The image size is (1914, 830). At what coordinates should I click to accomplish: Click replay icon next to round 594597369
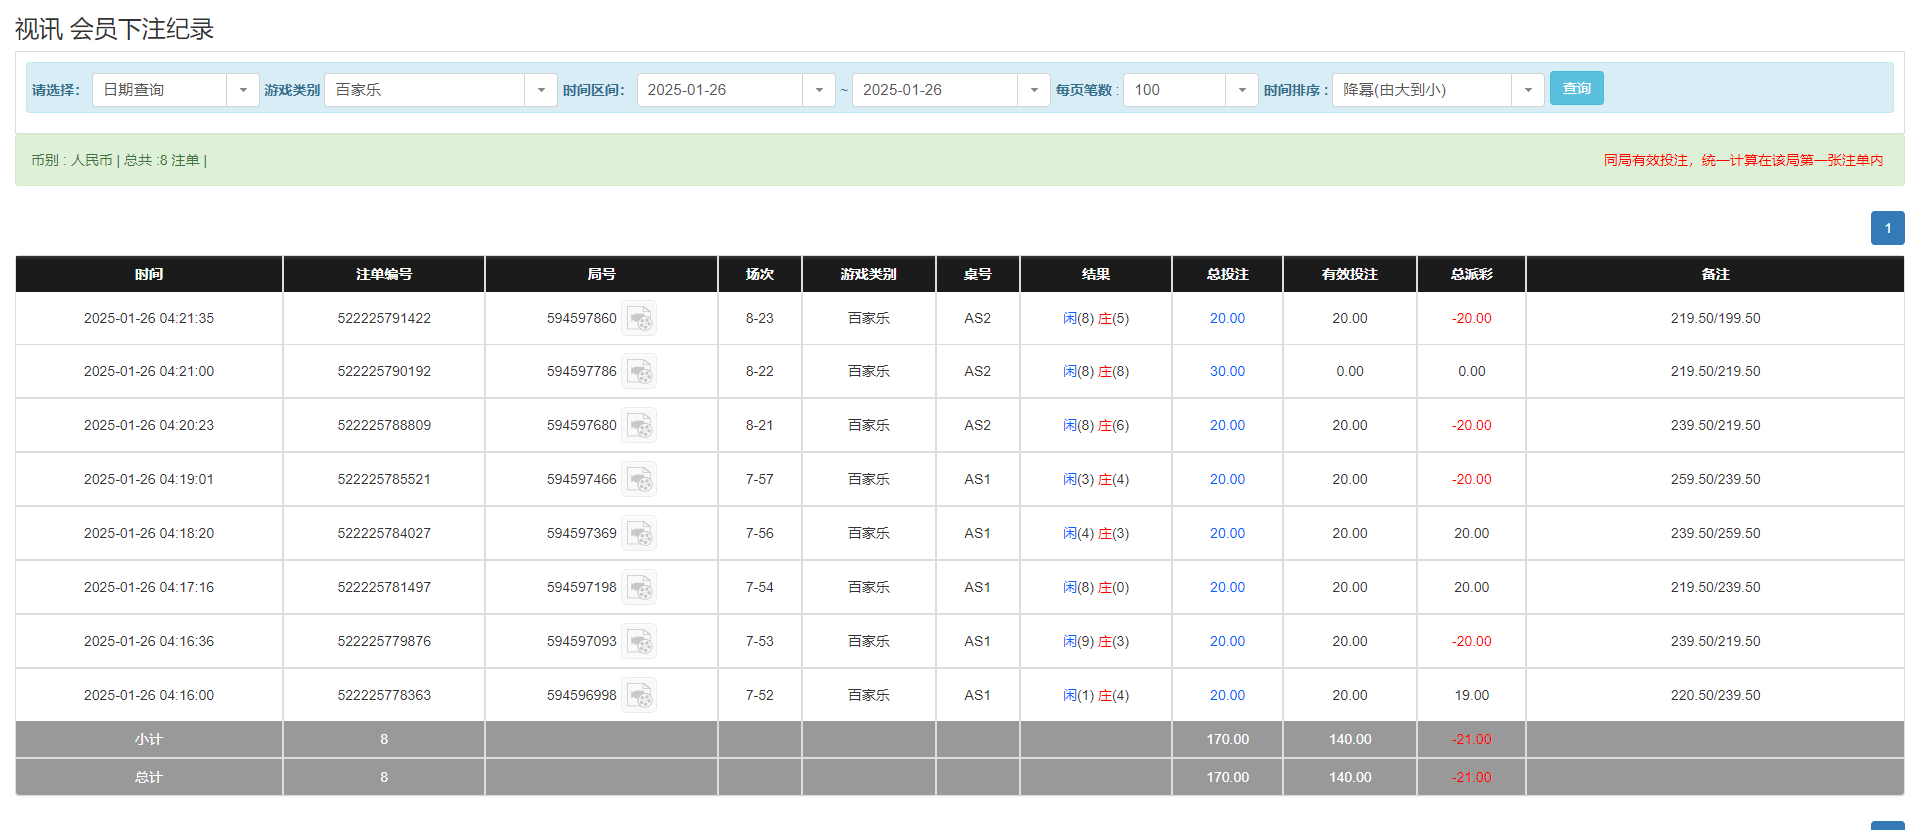(x=639, y=534)
